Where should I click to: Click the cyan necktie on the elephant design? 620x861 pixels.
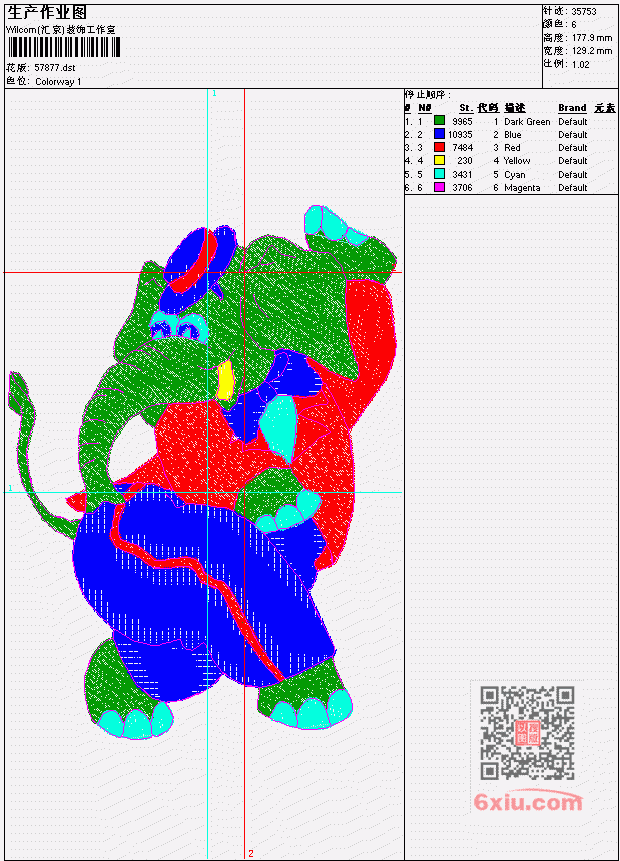pyautogui.click(x=279, y=428)
